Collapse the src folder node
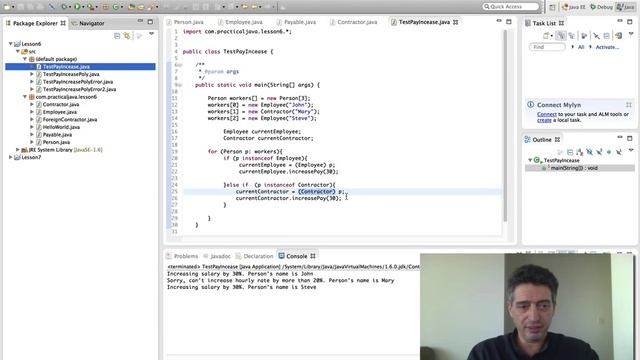The height and width of the screenshot is (360, 640). click(18, 51)
